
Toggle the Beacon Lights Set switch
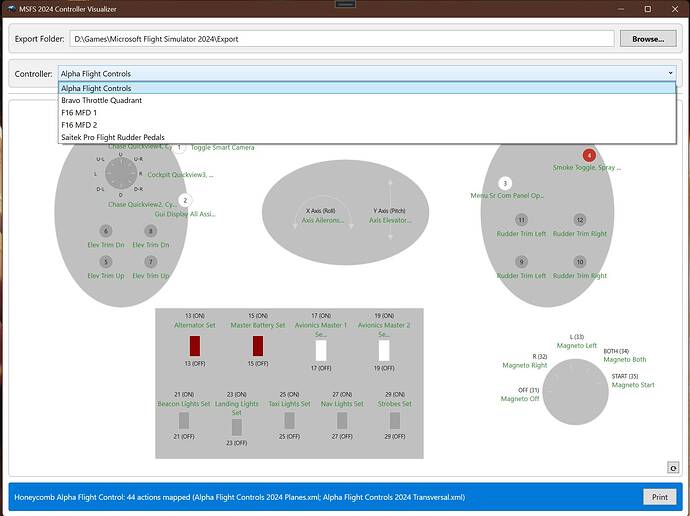click(184, 421)
